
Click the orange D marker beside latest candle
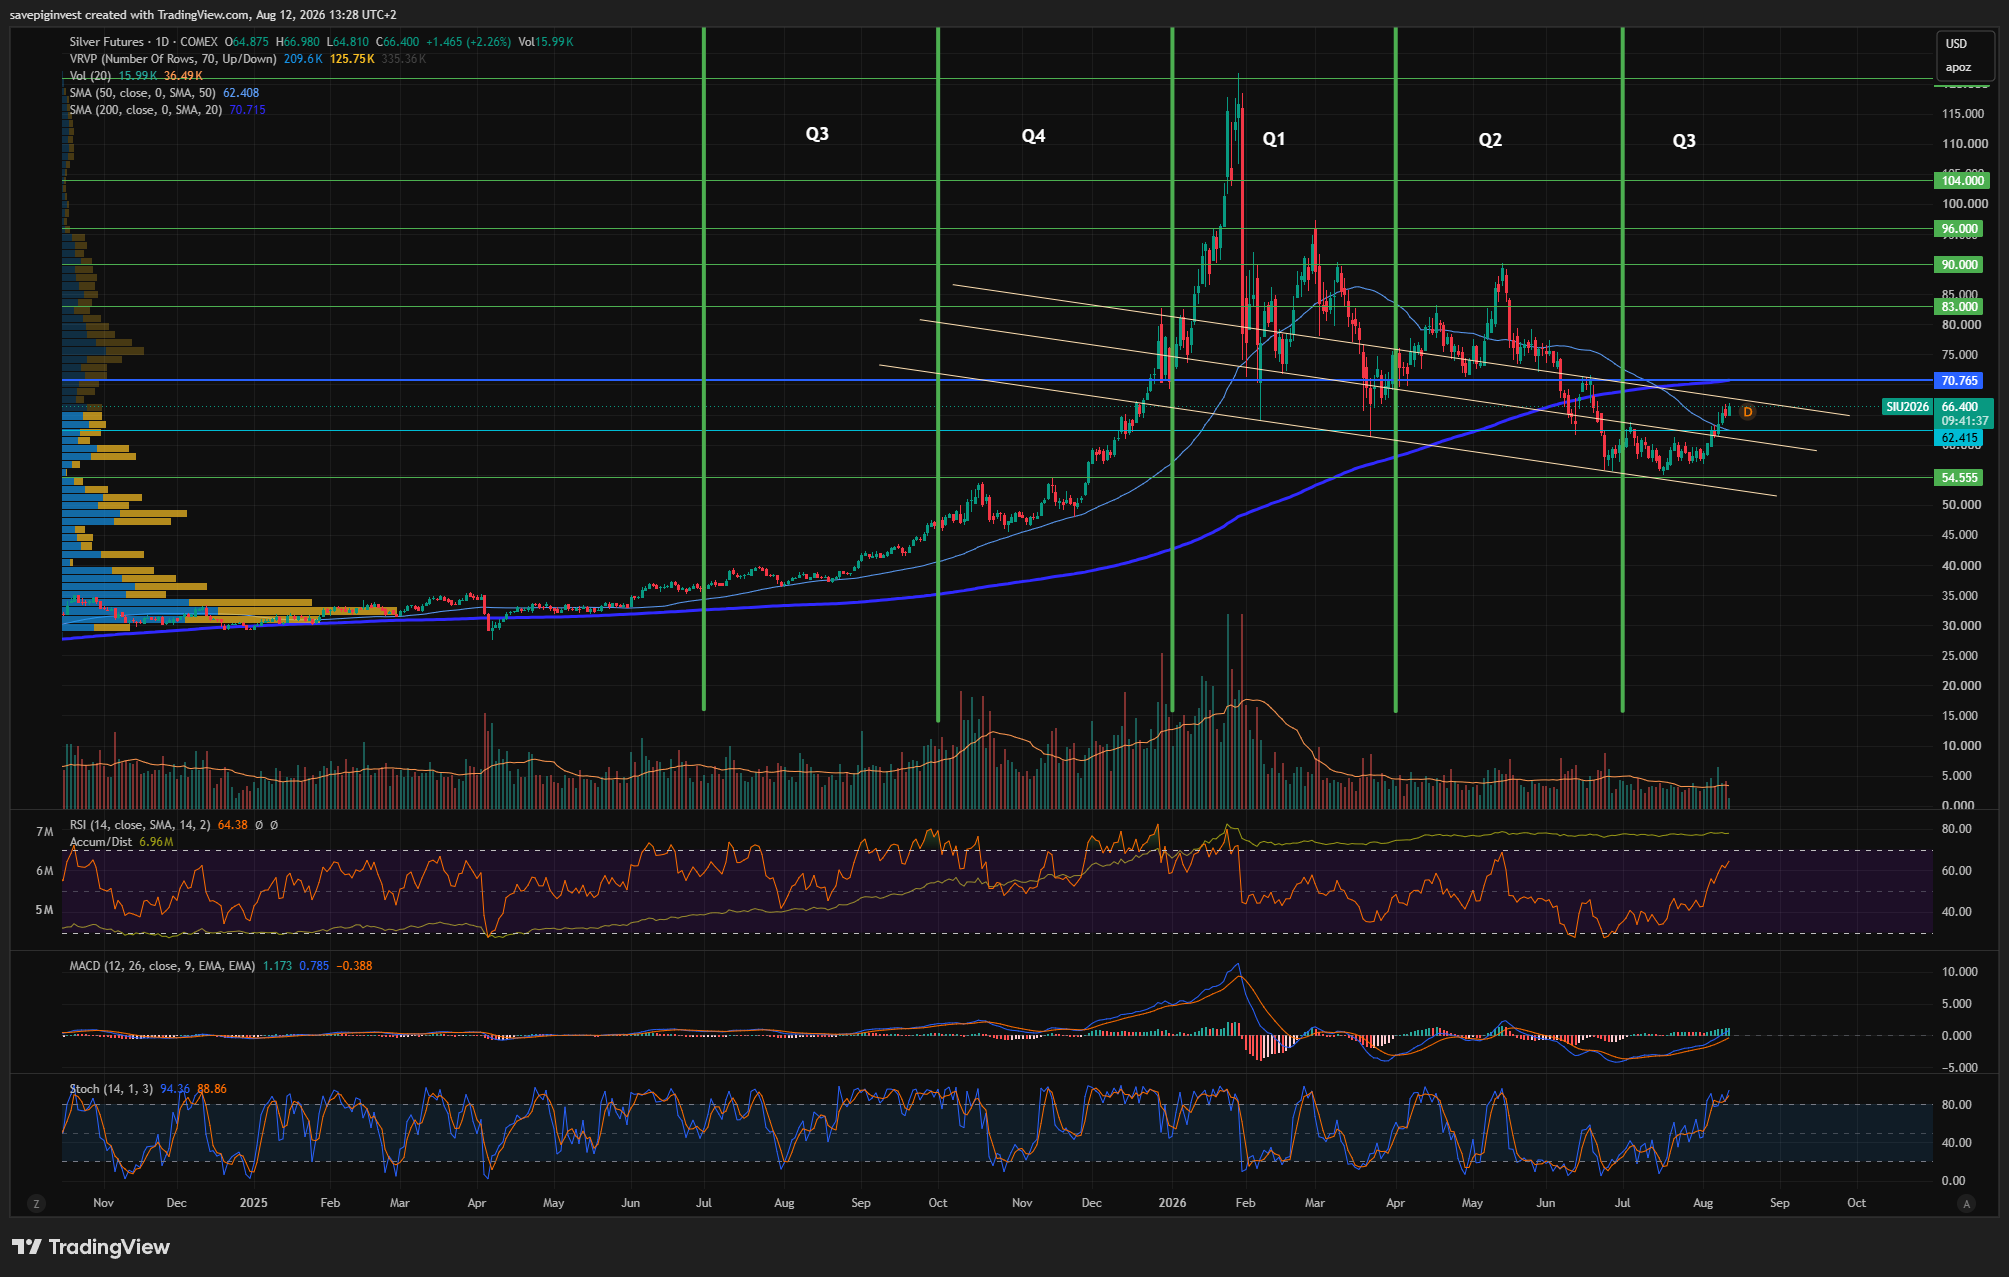coord(1748,412)
